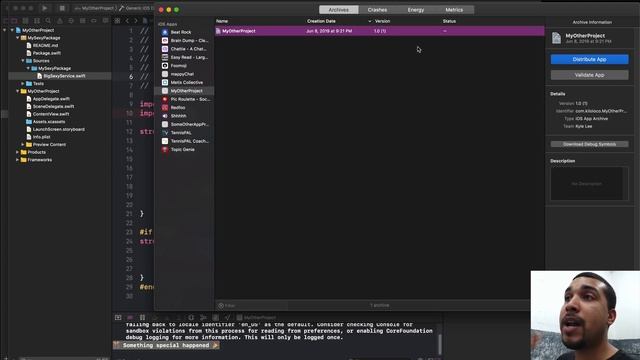The width and height of the screenshot is (640, 360).
Task: Click the archive Description text box
Action: [589, 184]
